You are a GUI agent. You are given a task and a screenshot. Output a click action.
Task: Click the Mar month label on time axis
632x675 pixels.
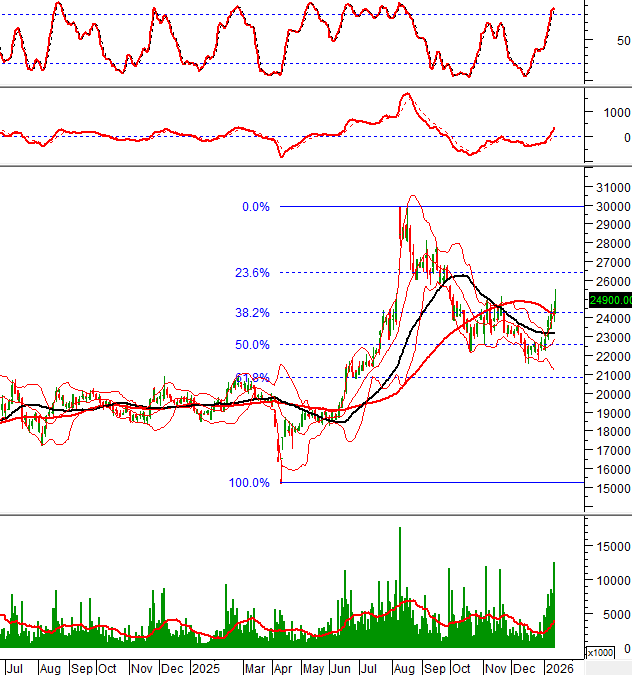[255, 667]
